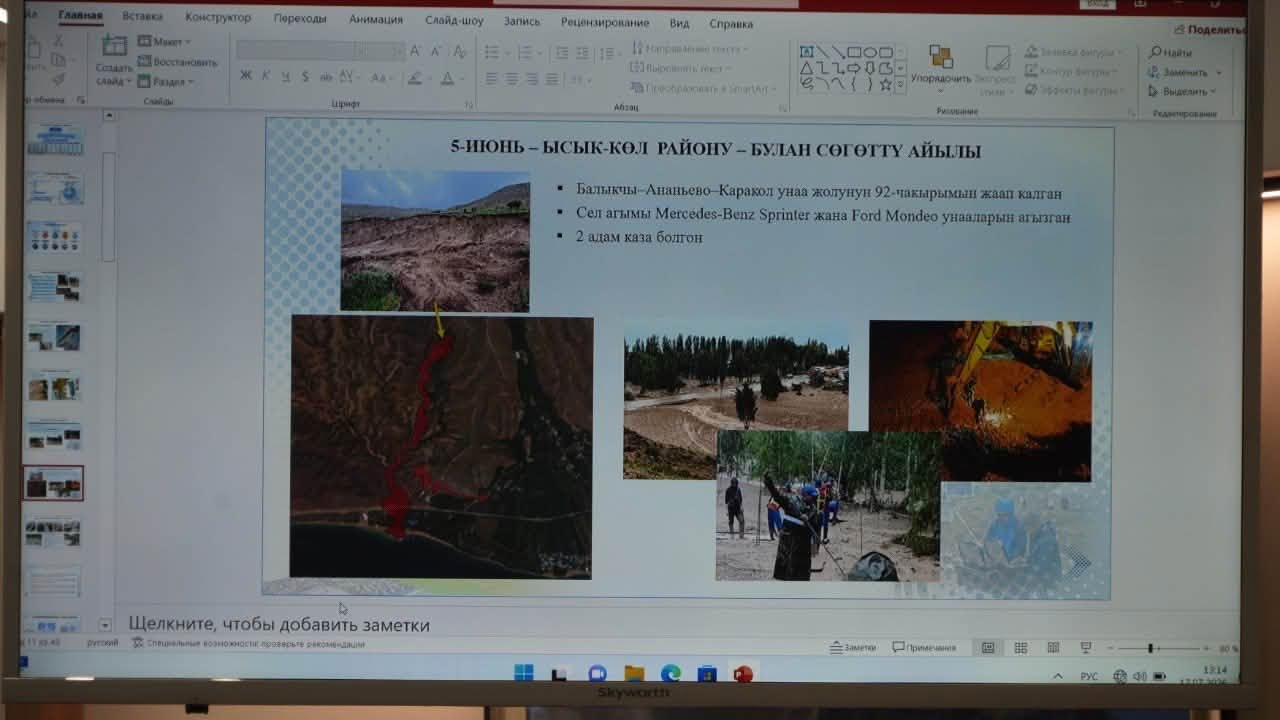The image size is (1280, 720).
Task: Switch to slide sorter view icon
Action: pos(1021,648)
